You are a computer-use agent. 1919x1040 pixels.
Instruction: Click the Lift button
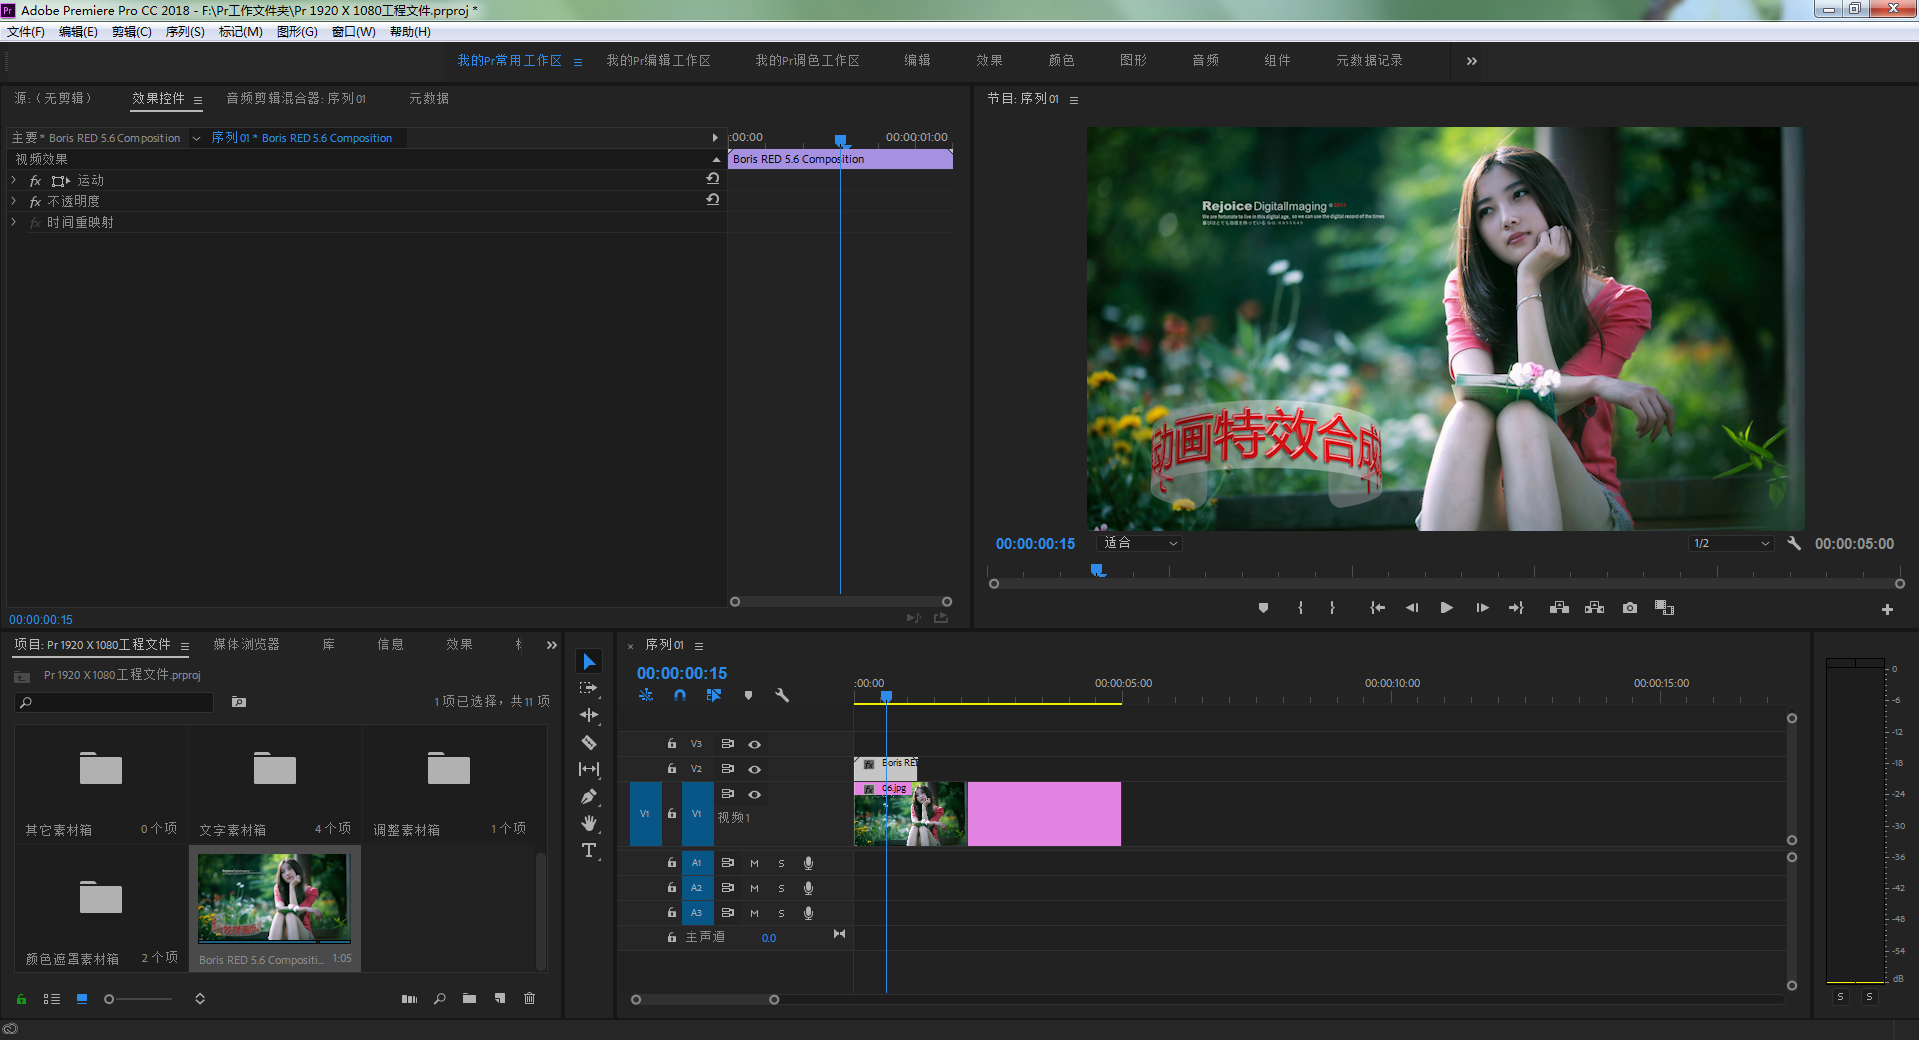click(x=1559, y=608)
